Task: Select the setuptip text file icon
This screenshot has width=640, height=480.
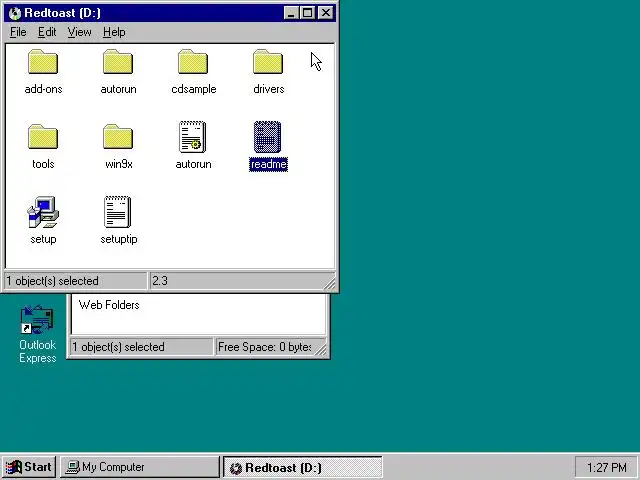Action: (118, 212)
